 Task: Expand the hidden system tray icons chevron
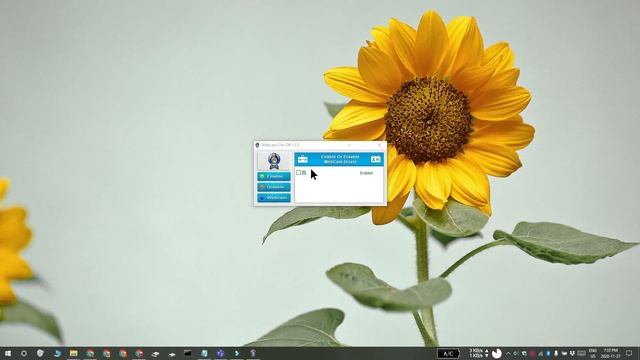pyautogui.click(x=508, y=353)
